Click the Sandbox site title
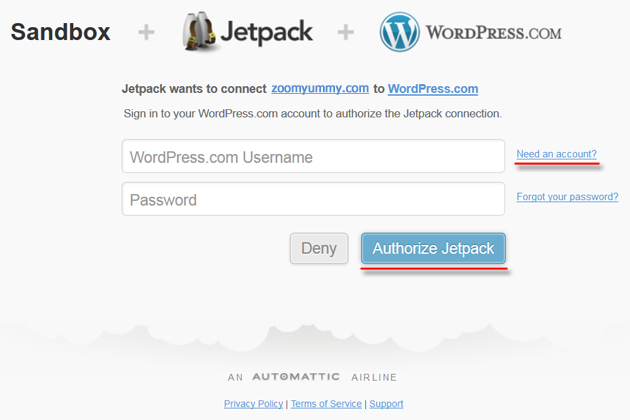The width and height of the screenshot is (630, 420). click(x=60, y=32)
